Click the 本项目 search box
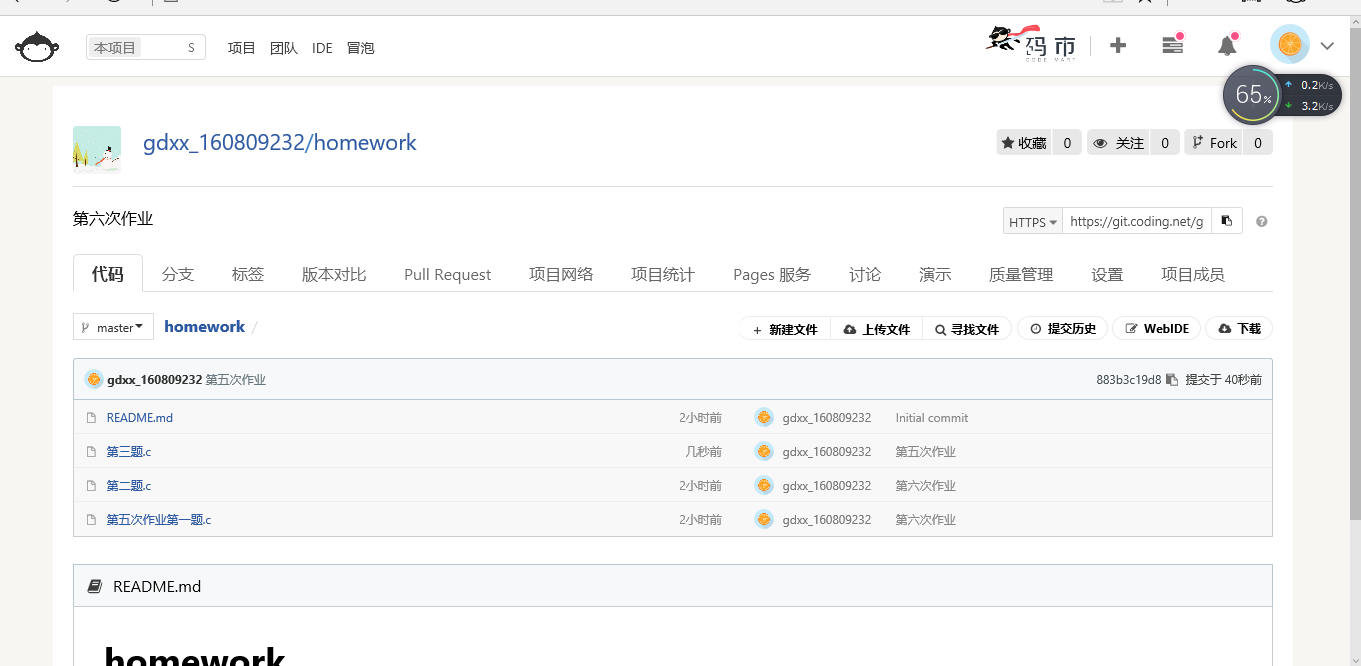 (146, 47)
